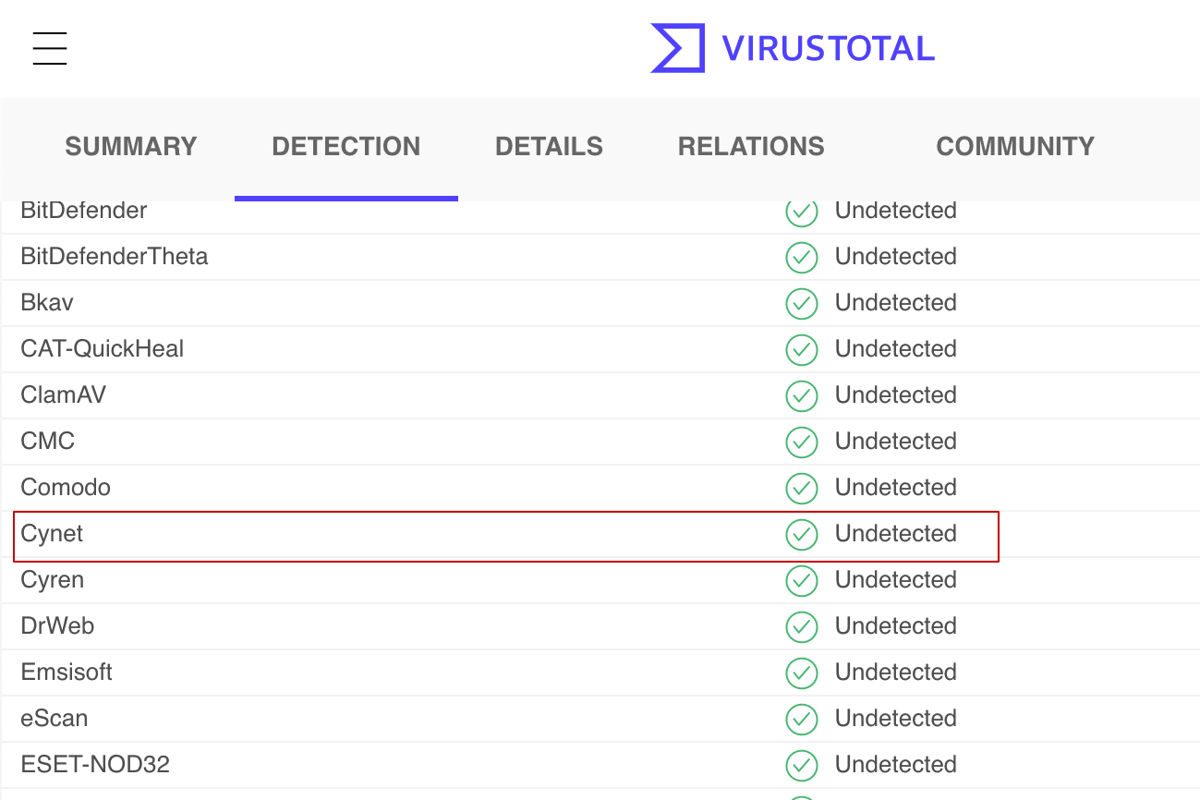
Task: Click the checkmark icon for ESET-NOD32
Action: pos(801,766)
